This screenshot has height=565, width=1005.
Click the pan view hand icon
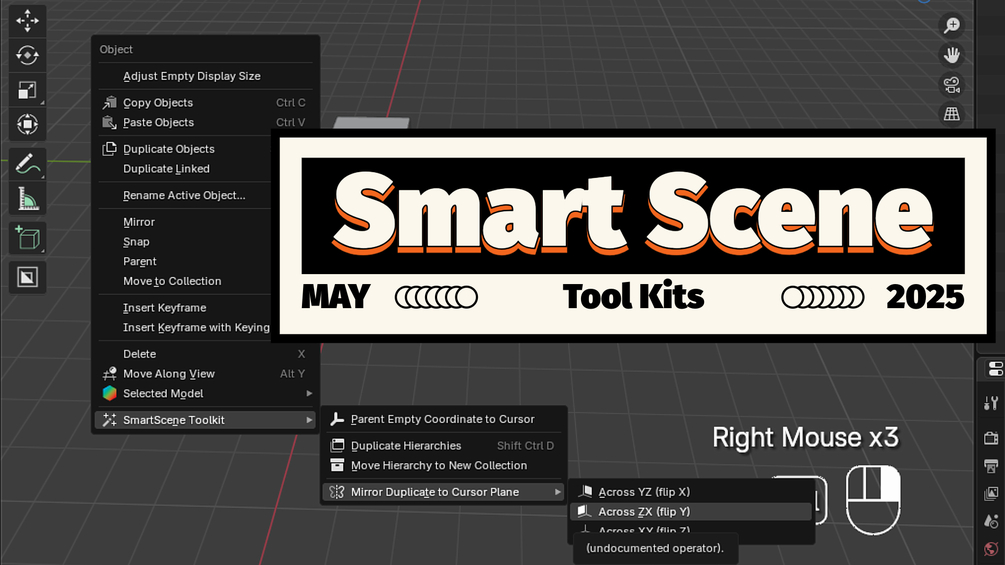pos(952,55)
